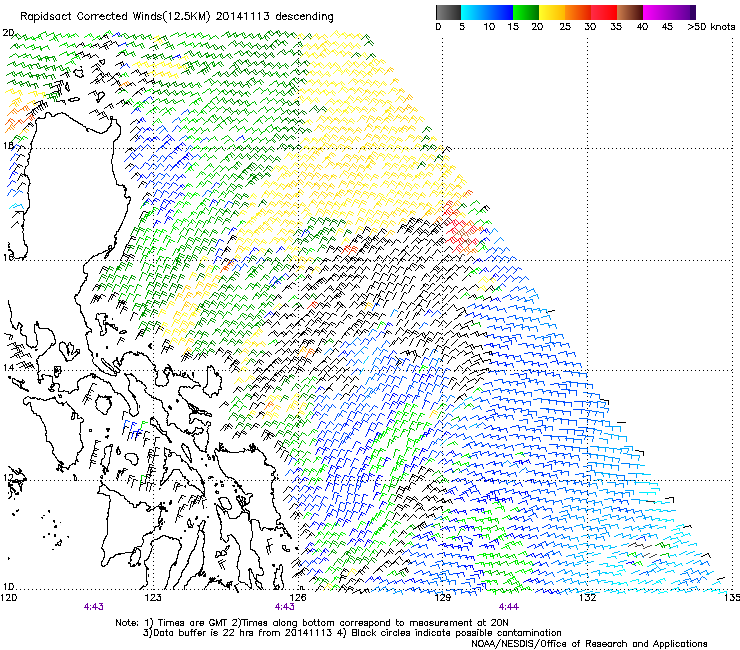The width and height of the screenshot is (740, 650).
Task: Click the '10' latitude label at bottom left
Action: [x=8, y=587]
